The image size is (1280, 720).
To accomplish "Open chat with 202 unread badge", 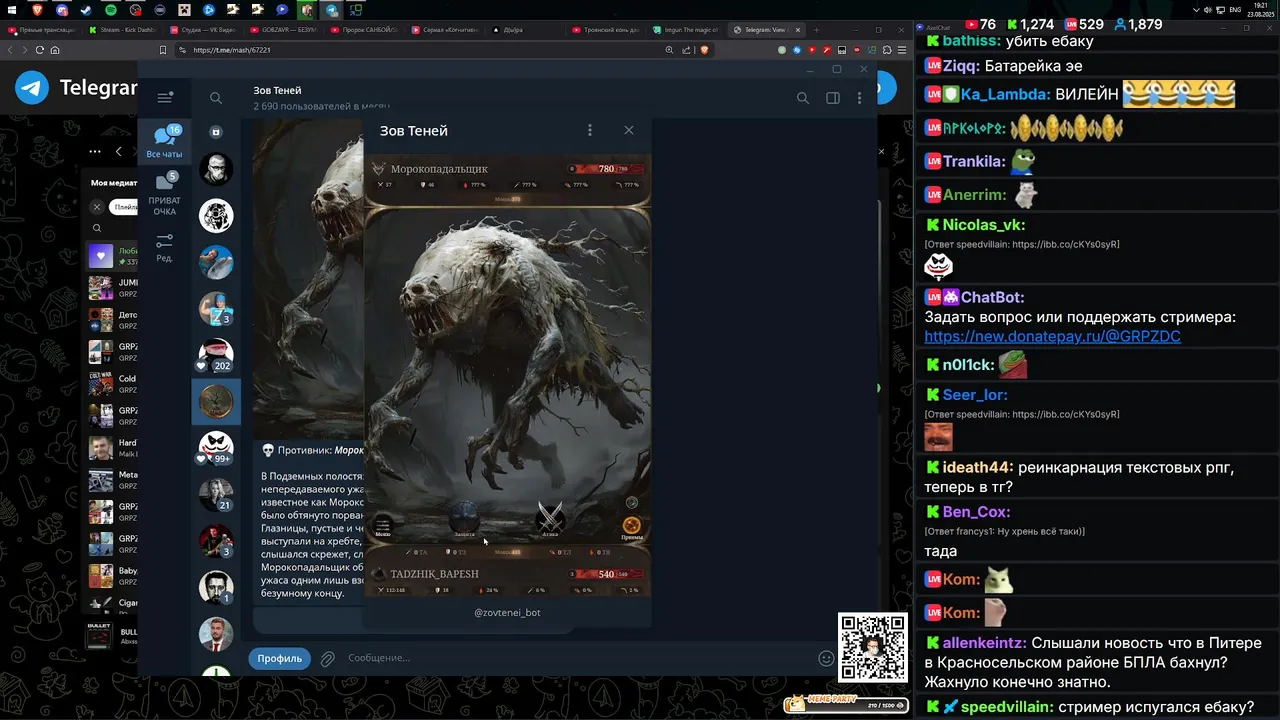I will (x=216, y=356).
